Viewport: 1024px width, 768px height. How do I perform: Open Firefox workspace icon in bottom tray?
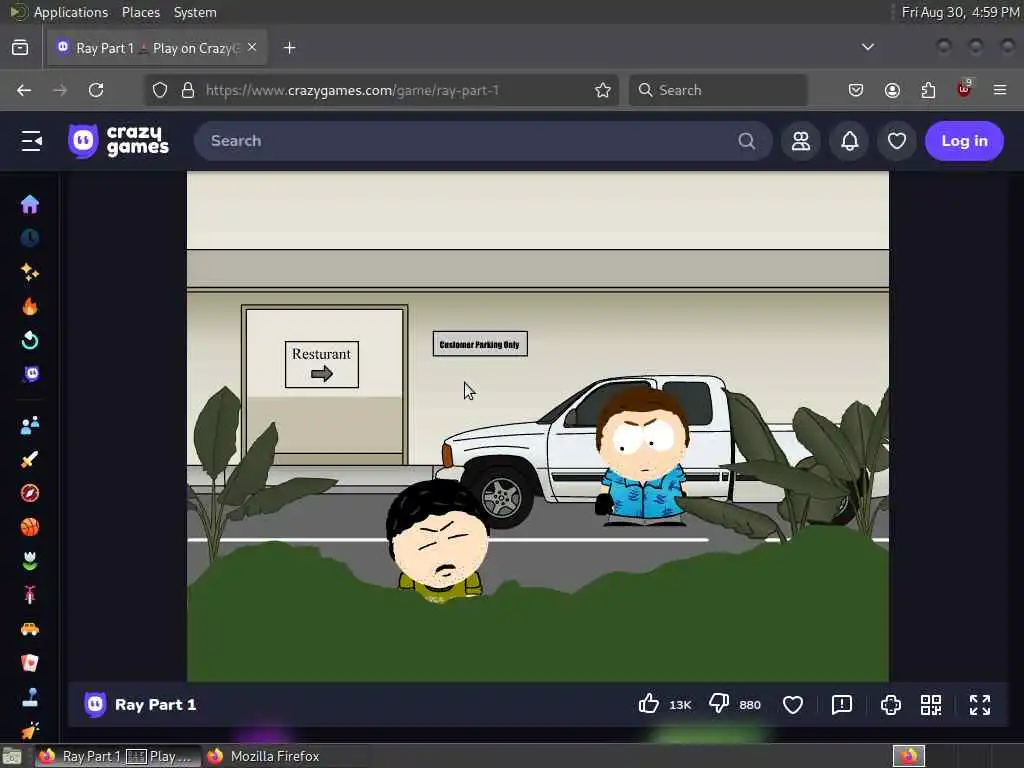tap(908, 756)
